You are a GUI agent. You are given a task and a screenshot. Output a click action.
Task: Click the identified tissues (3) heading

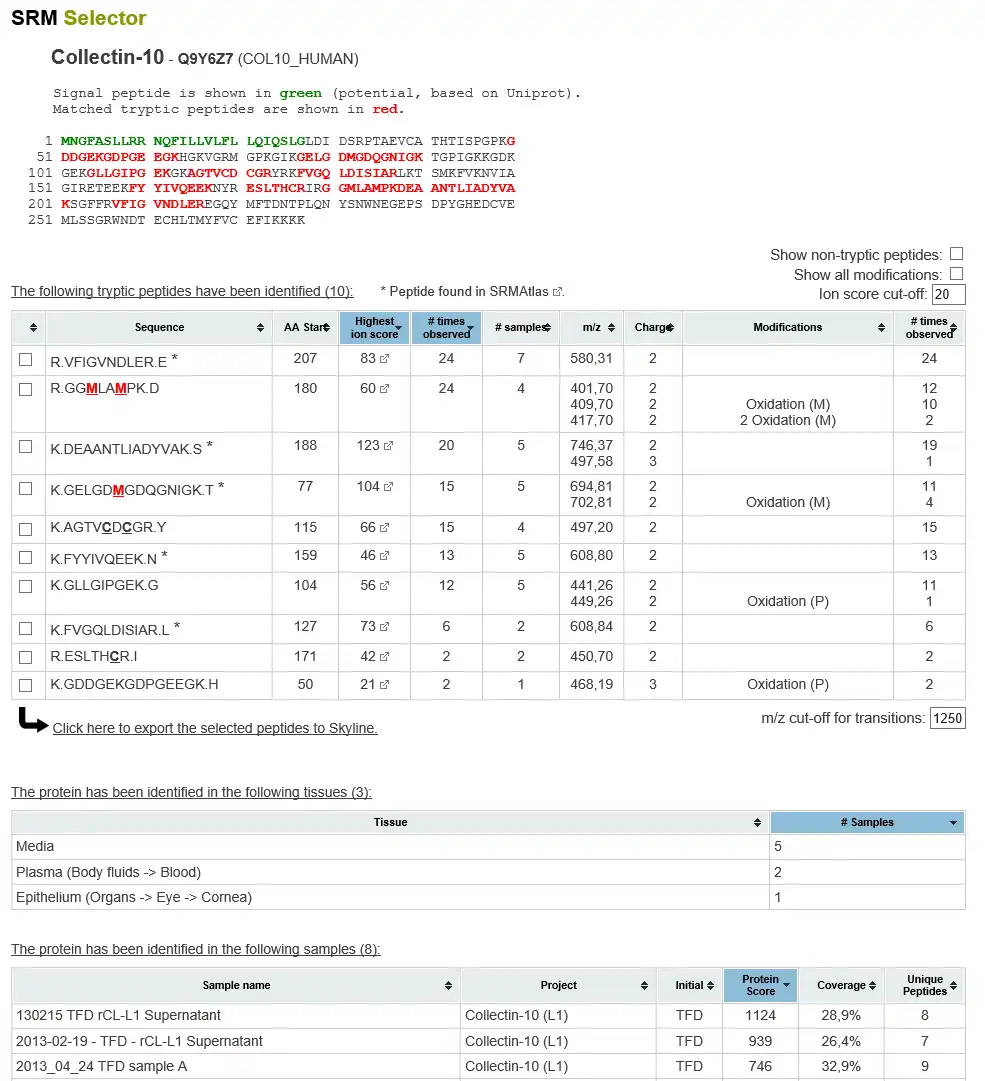[x=191, y=793]
